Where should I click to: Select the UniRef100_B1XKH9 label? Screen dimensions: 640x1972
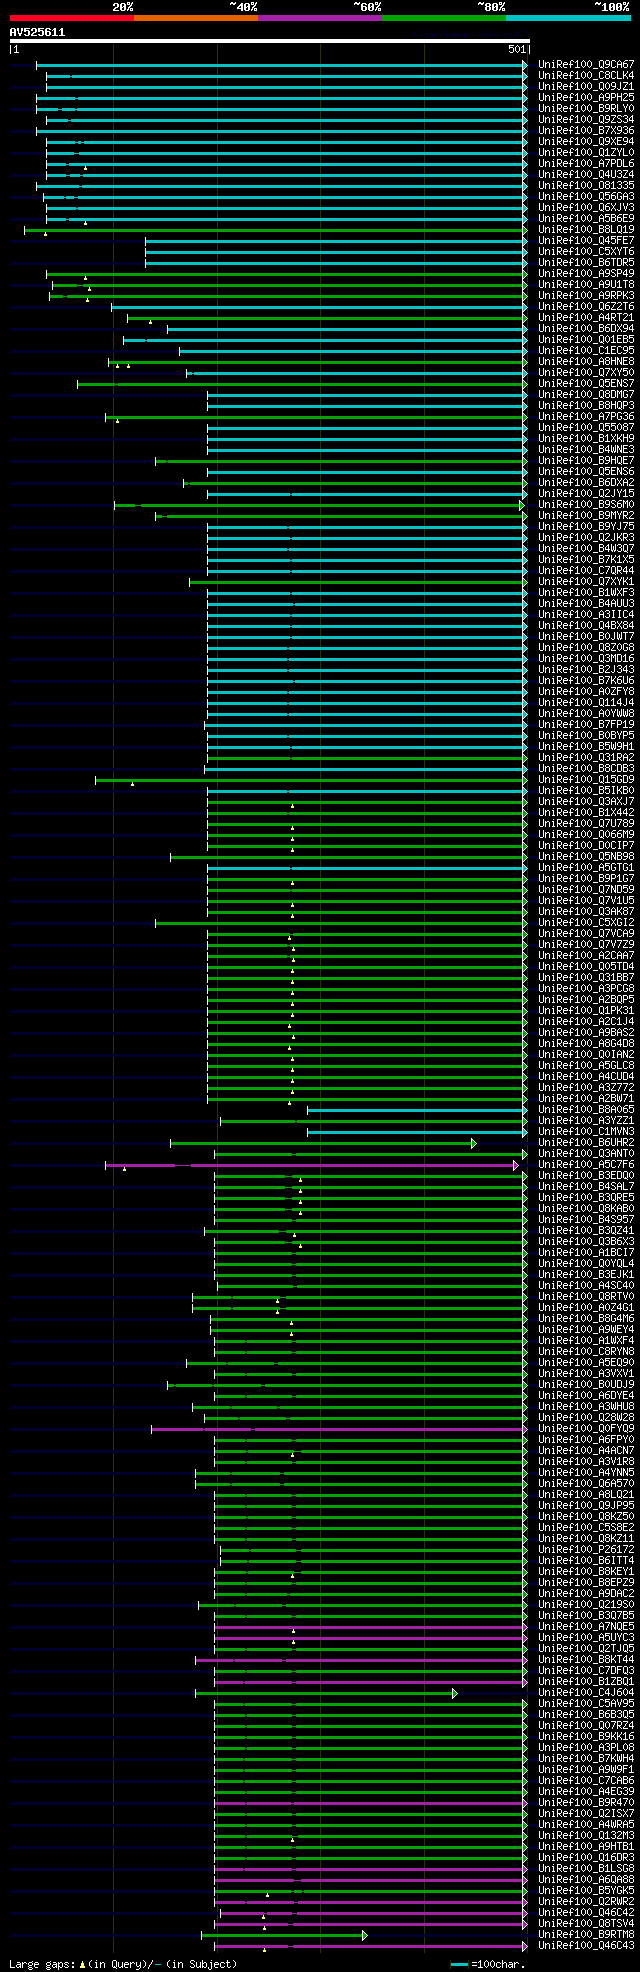tap(586, 439)
